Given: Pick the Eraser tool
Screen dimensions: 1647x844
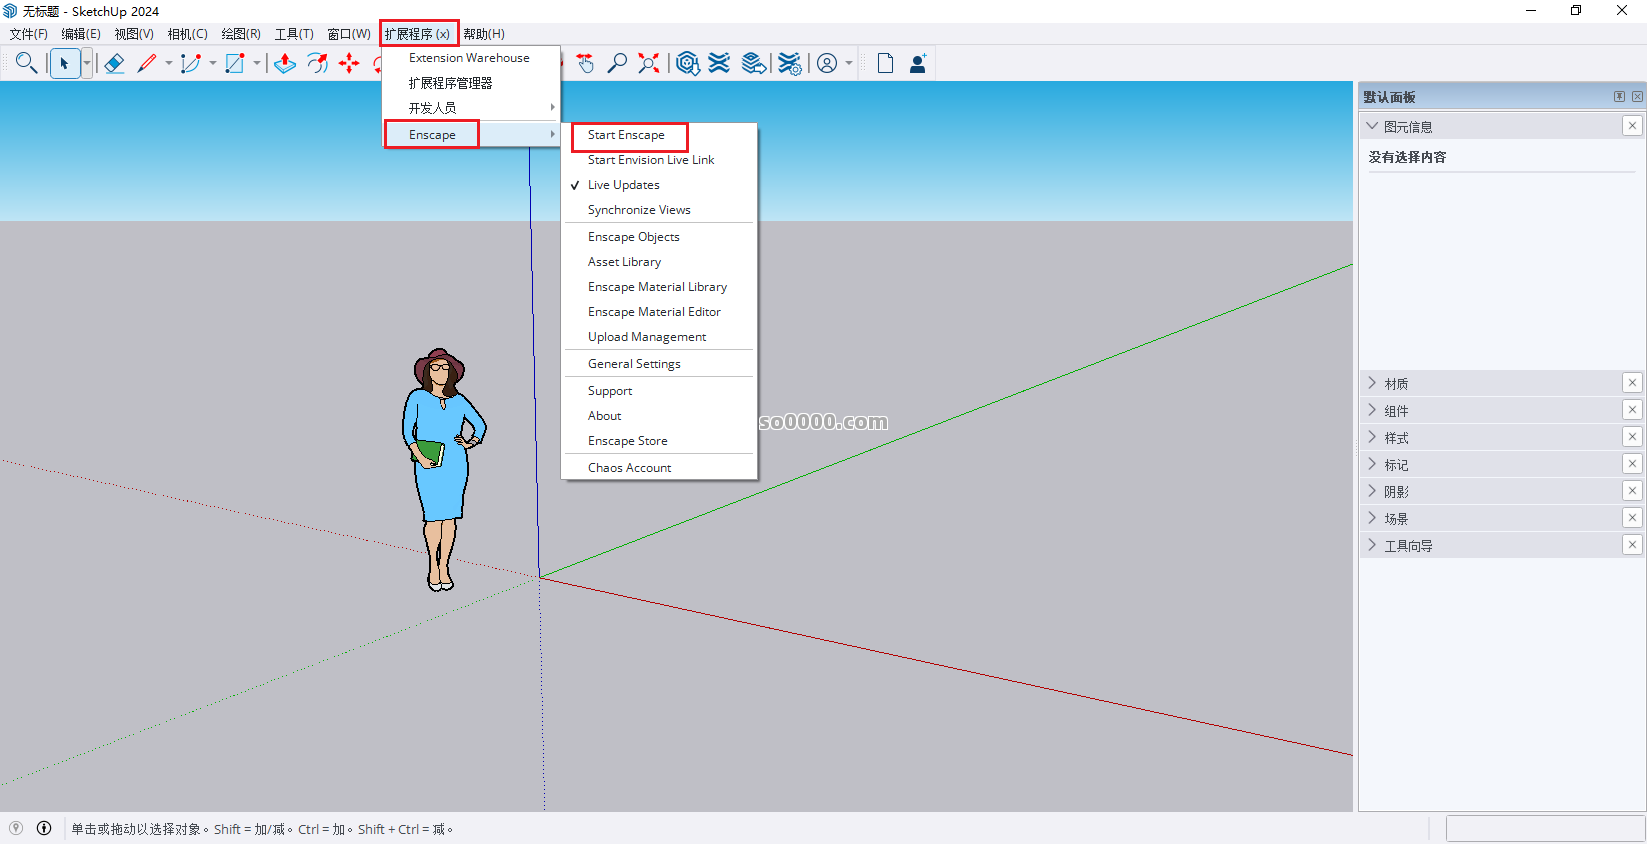Looking at the screenshot, I should point(114,63).
